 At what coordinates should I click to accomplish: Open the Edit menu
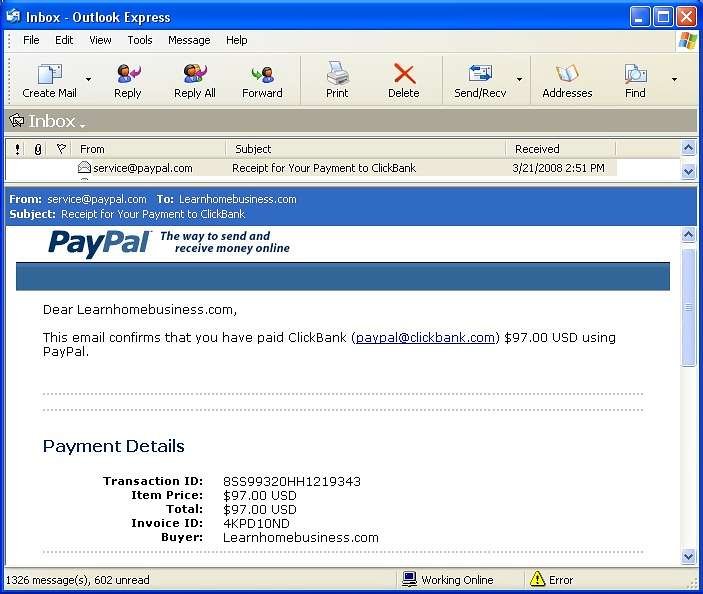pos(64,40)
